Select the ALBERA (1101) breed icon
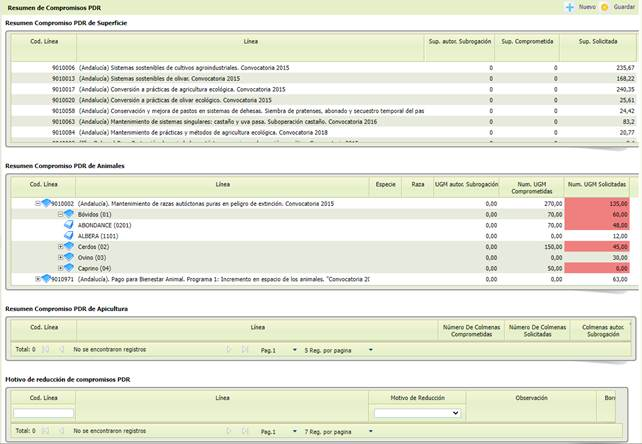642x444 pixels. [69, 236]
